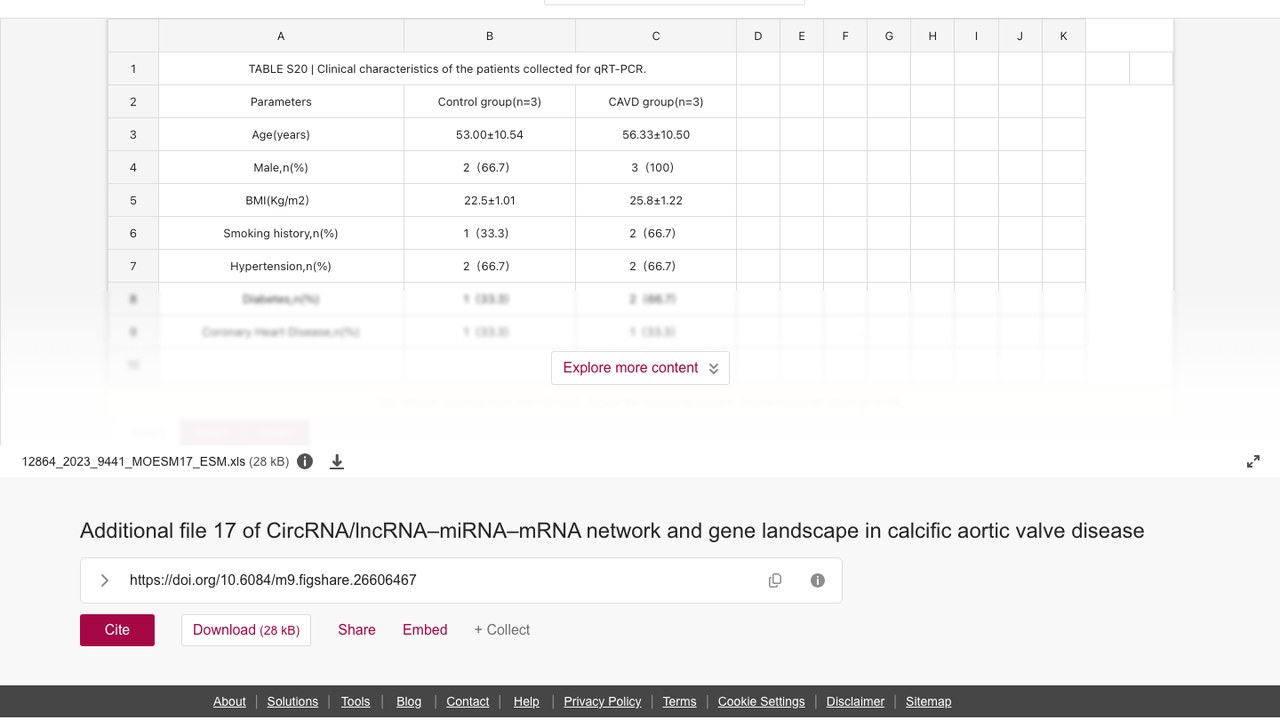The width and height of the screenshot is (1280, 720).
Task: Click the TABLE S20 title cell
Action: (x=447, y=69)
